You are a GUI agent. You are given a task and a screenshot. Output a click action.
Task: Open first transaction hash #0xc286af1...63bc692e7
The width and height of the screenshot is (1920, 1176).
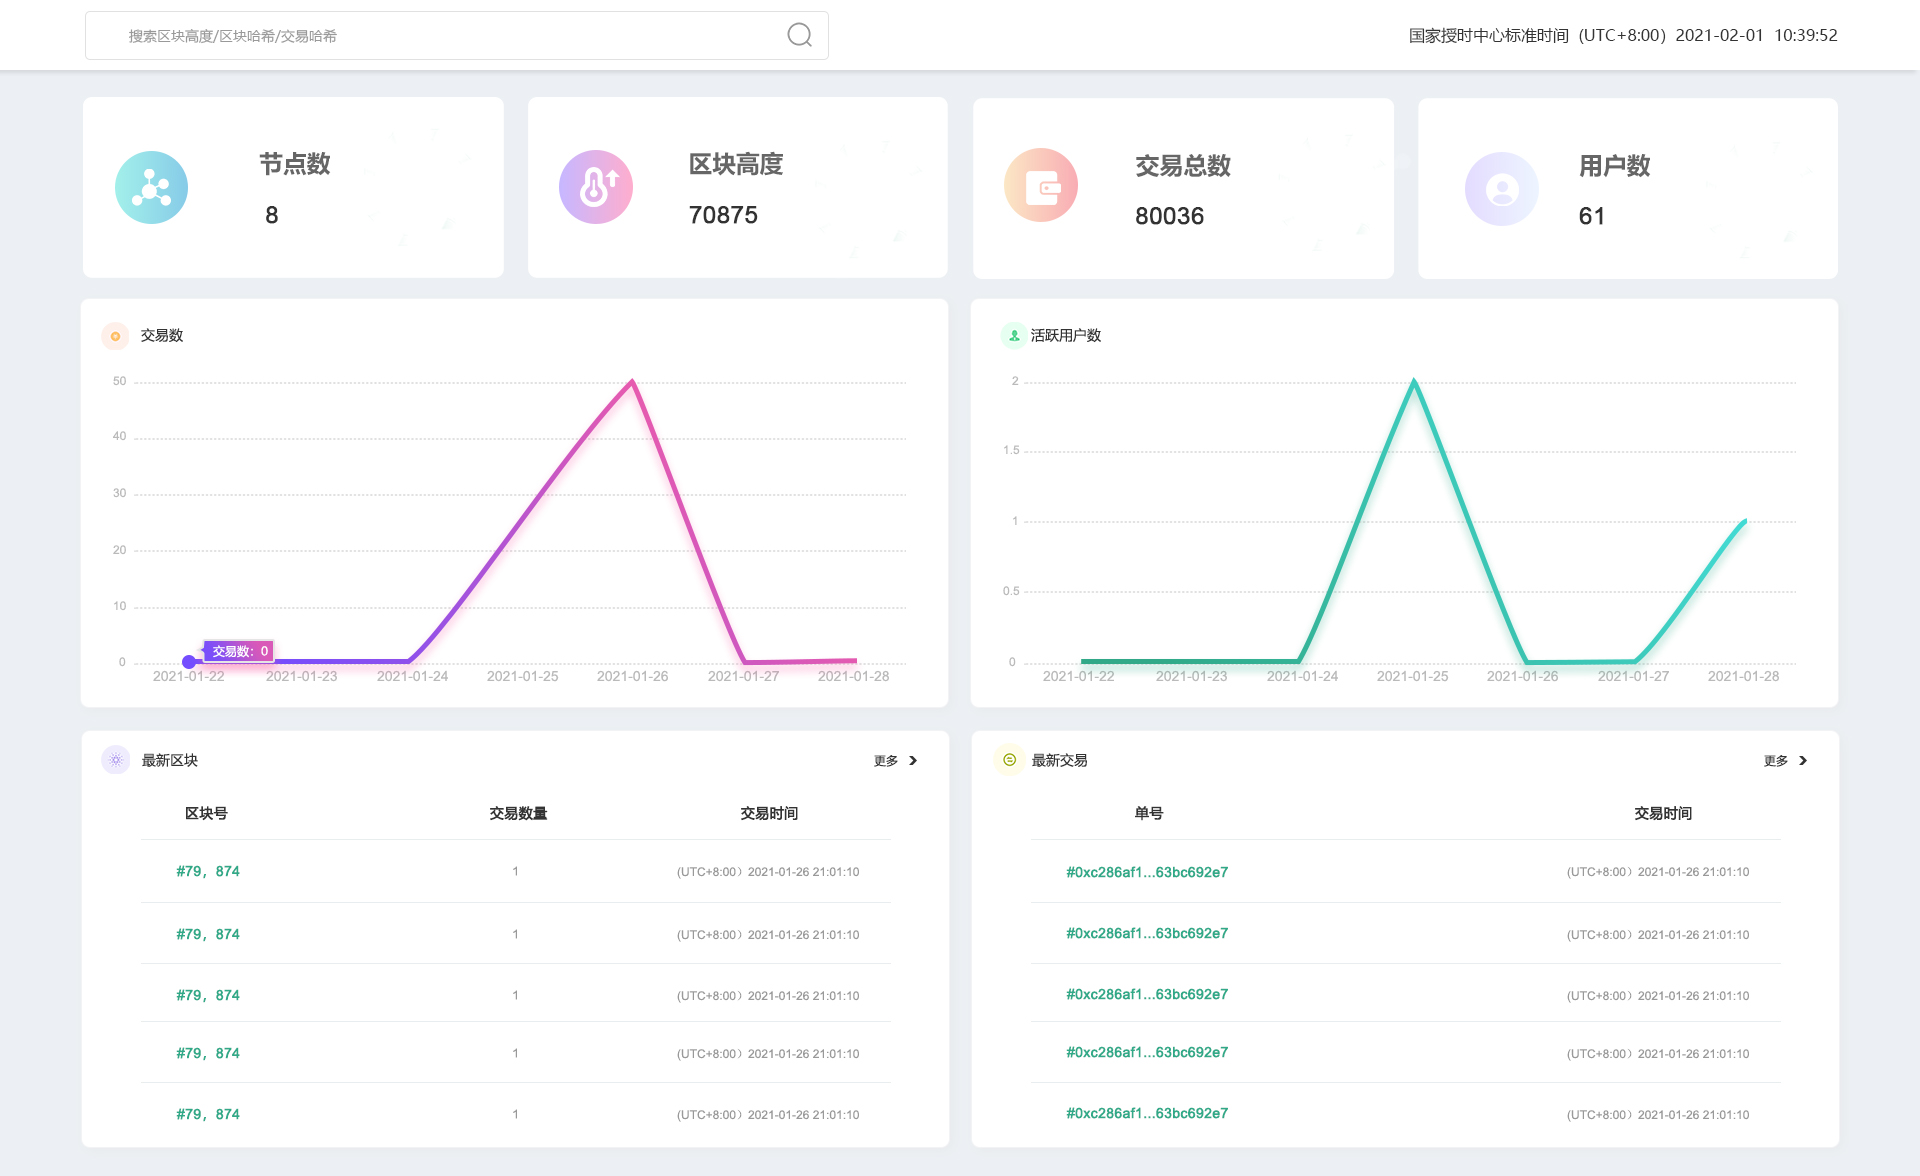(x=1147, y=872)
